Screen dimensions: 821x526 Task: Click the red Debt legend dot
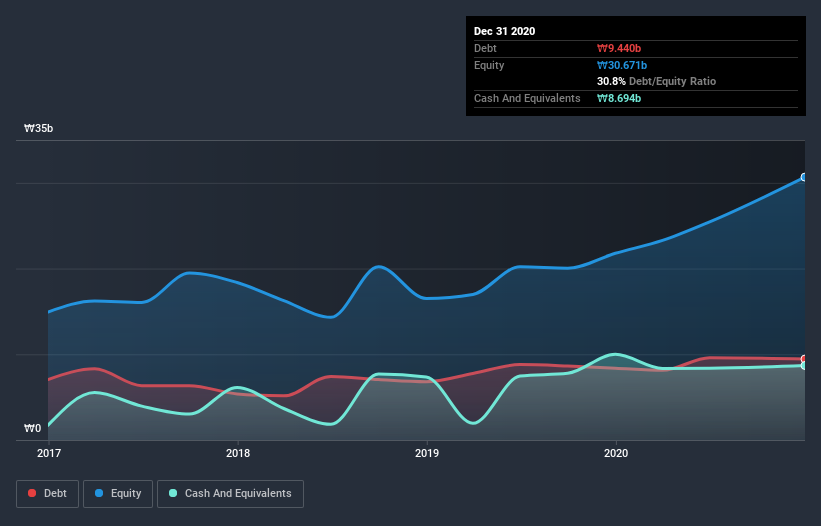tap(32, 493)
